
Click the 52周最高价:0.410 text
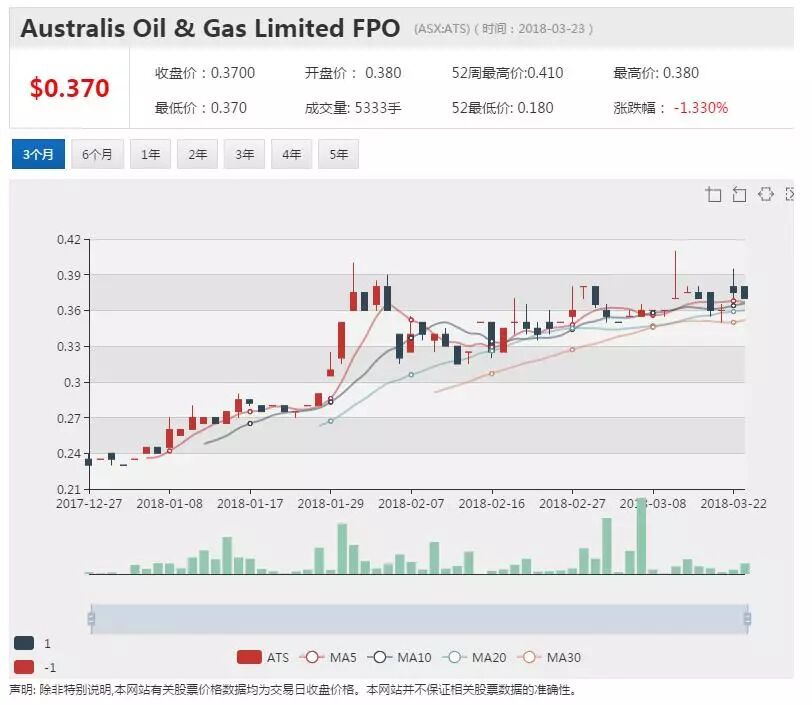508,73
